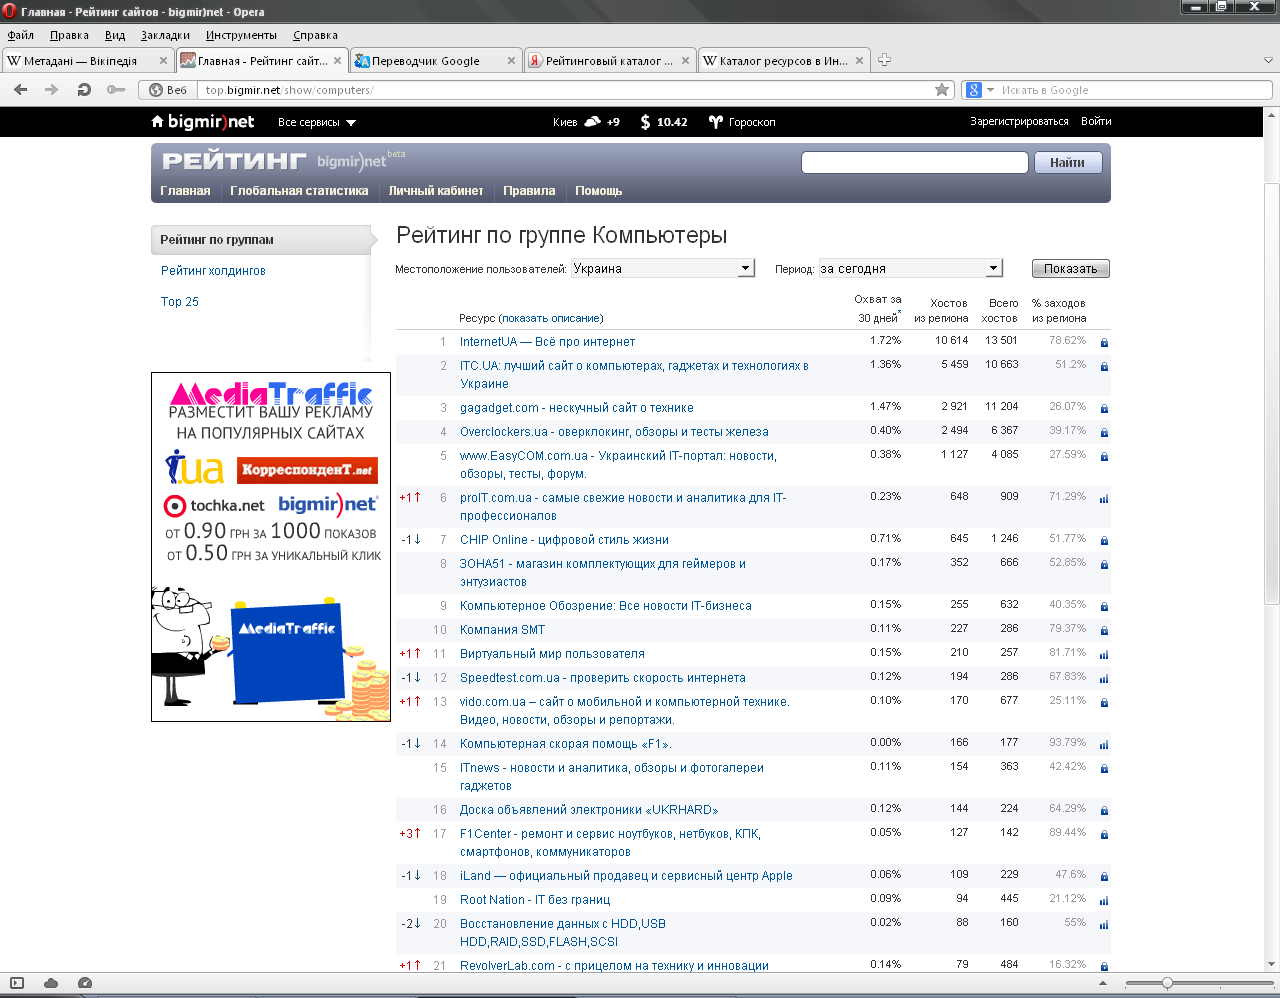Reload the page with the refresh icon
The width and height of the screenshot is (1280, 998).
pos(84,90)
